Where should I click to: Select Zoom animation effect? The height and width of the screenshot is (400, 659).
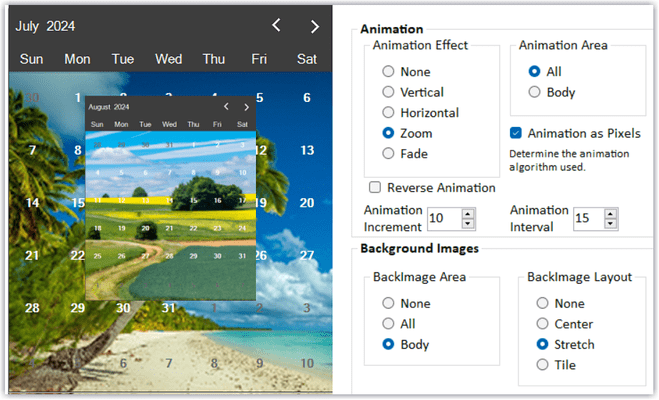coord(388,133)
